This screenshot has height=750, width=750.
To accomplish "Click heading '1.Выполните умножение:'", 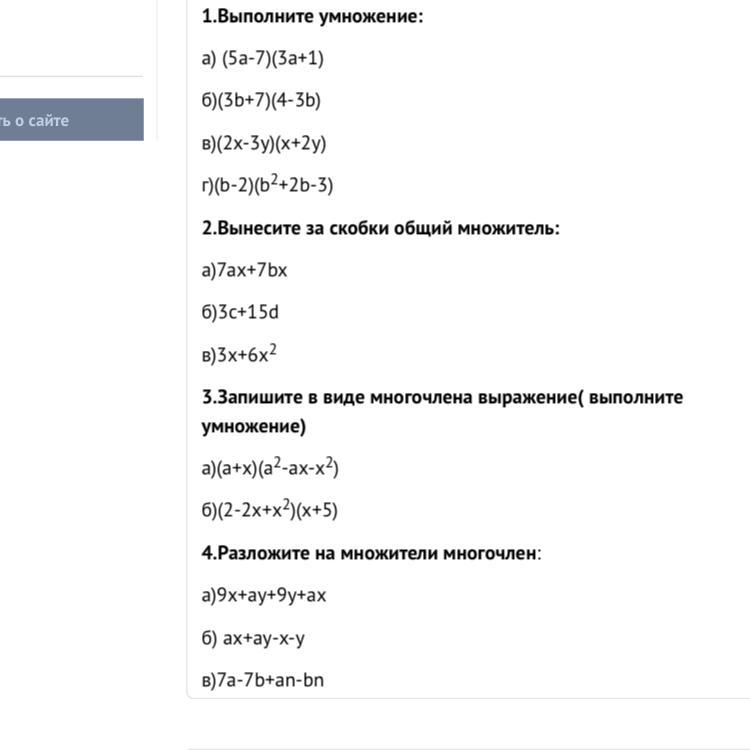I will (x=312, y=16).
